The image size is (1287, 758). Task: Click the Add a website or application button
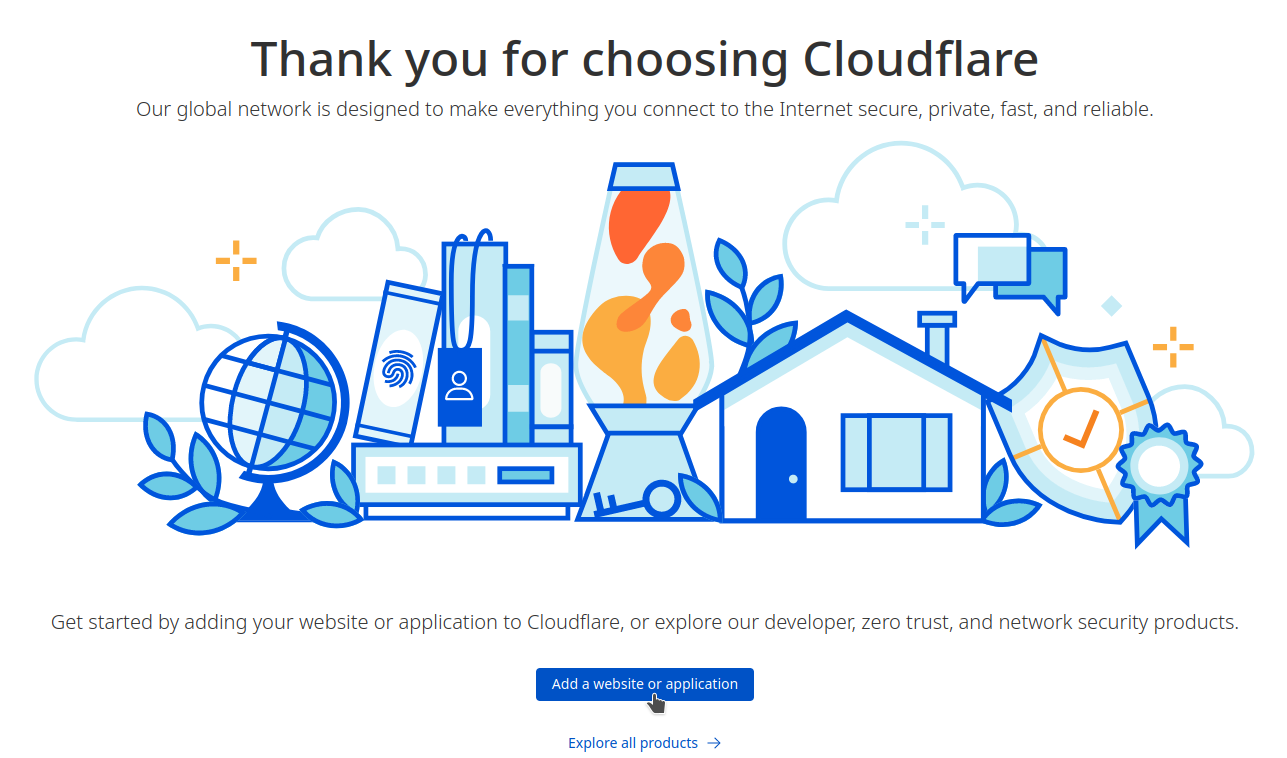point(644,684)
